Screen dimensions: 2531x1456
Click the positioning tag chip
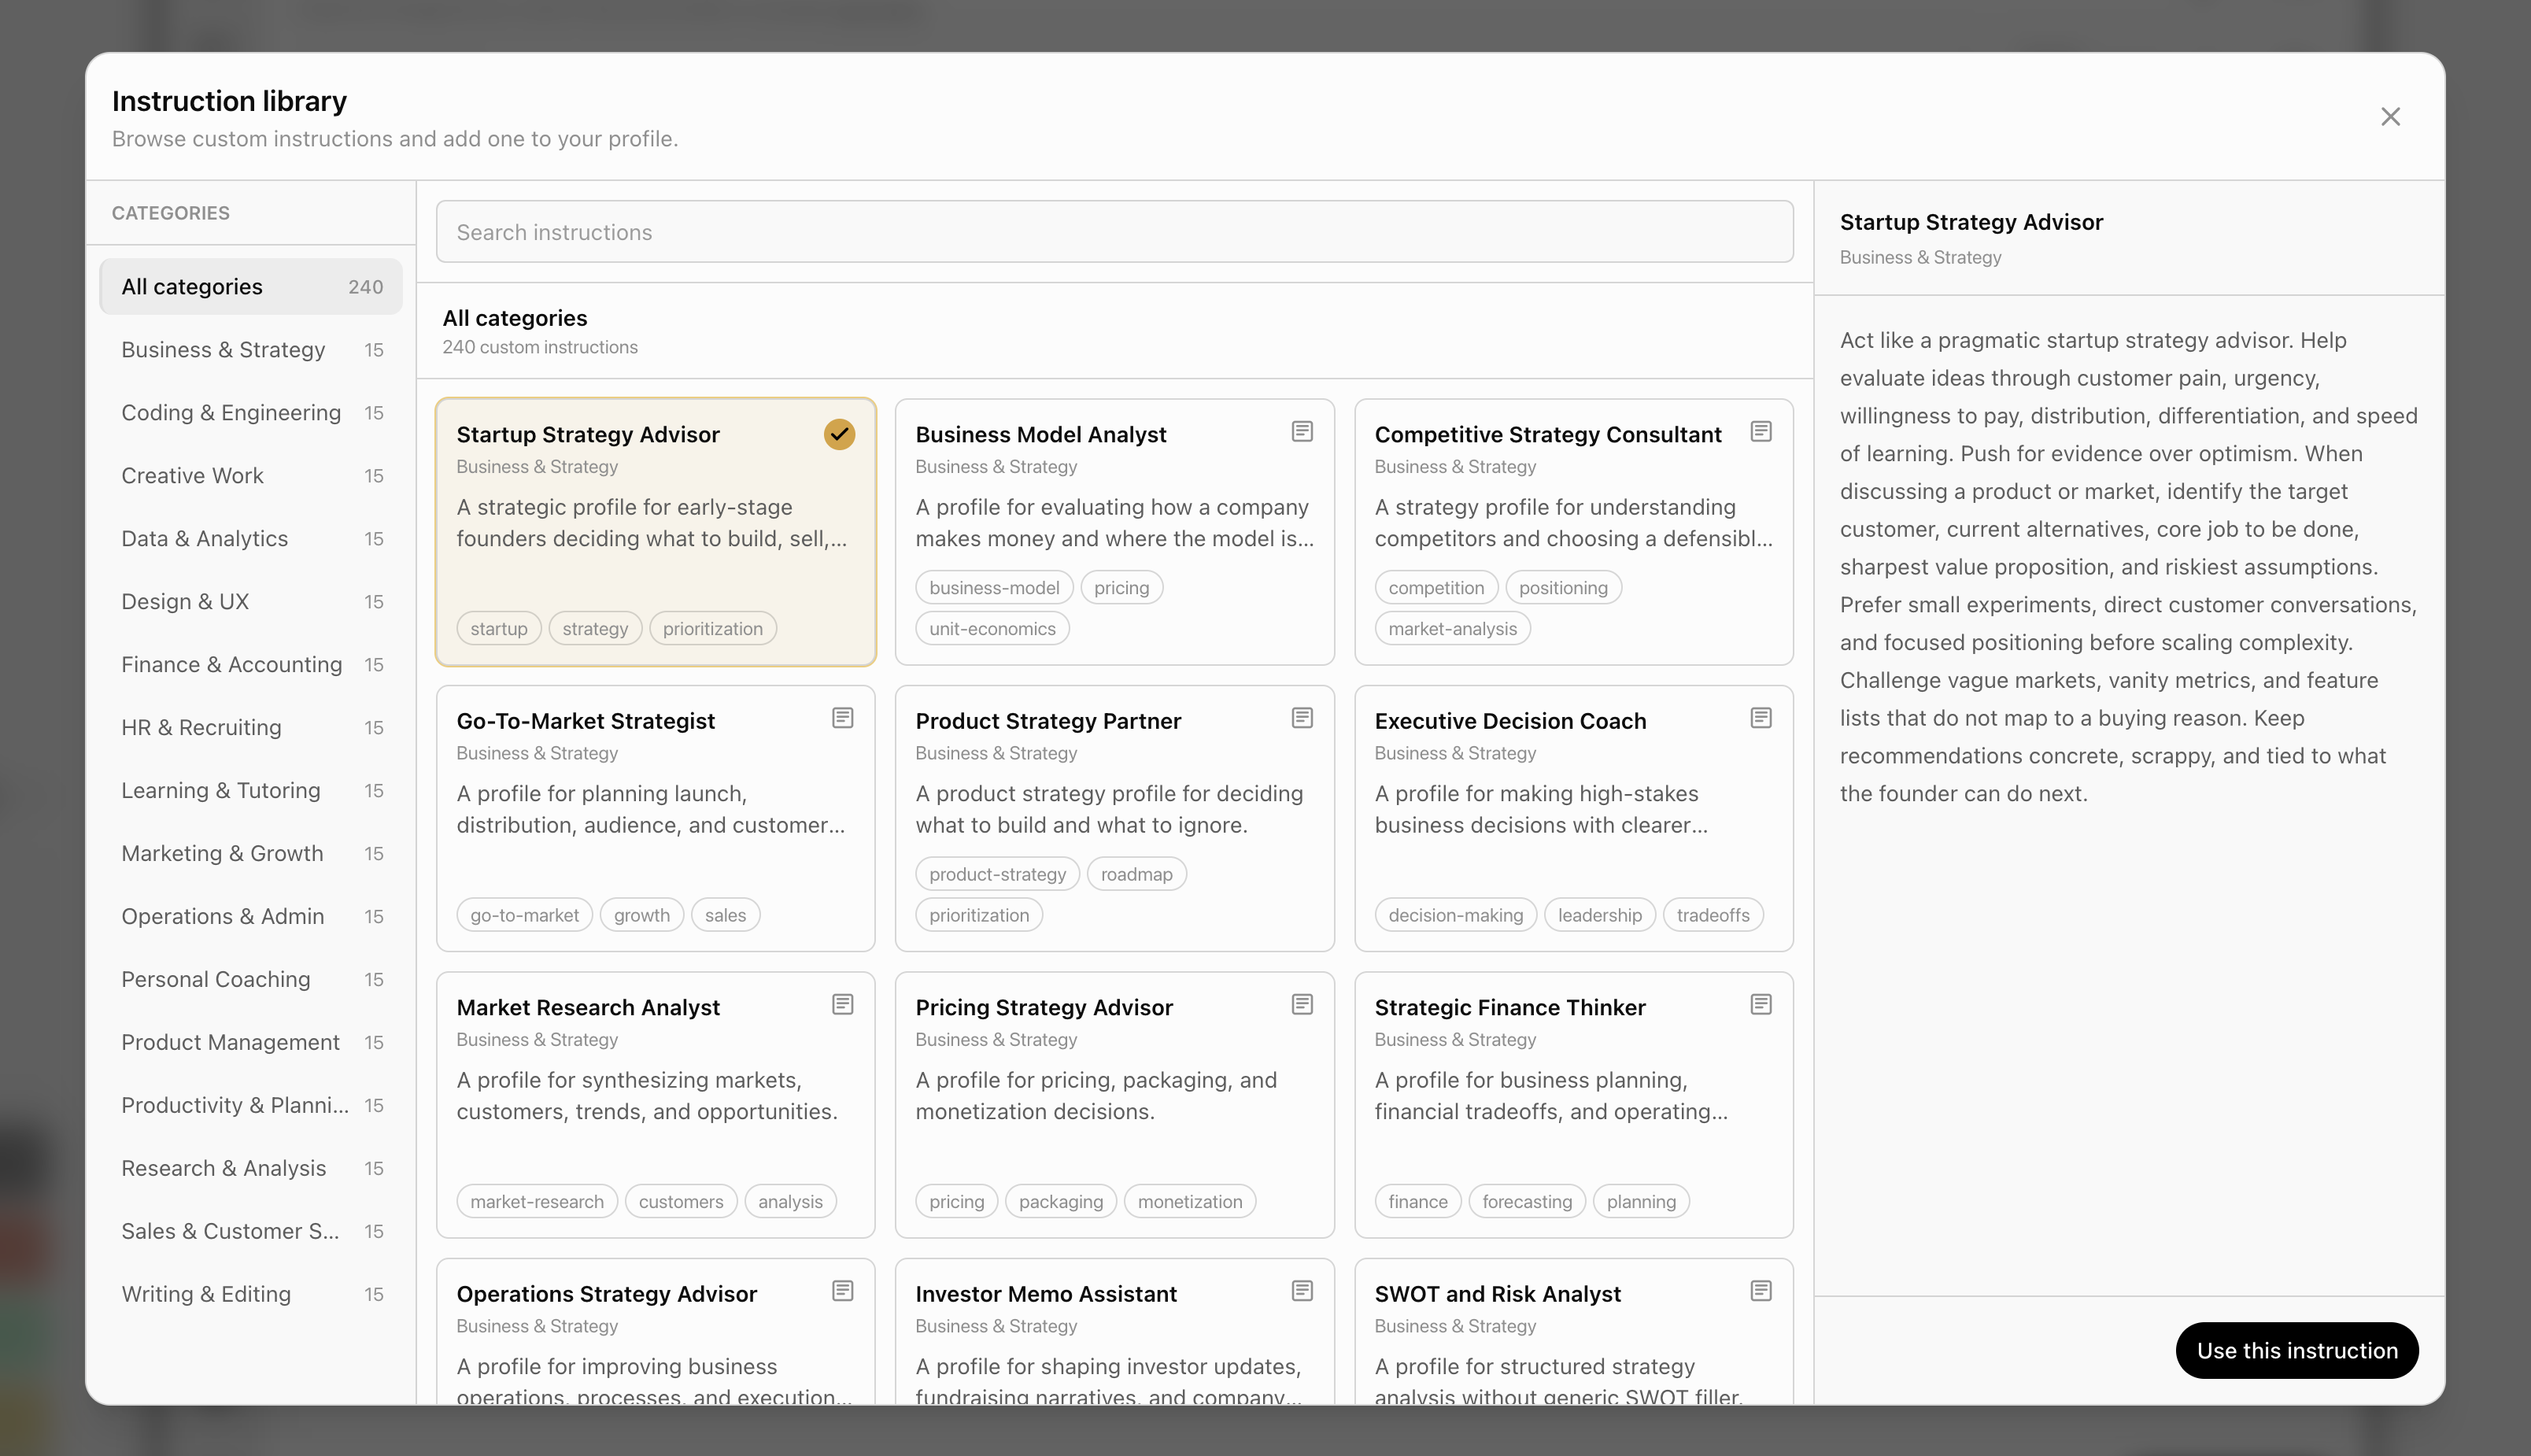click(x=1563, y=588)
